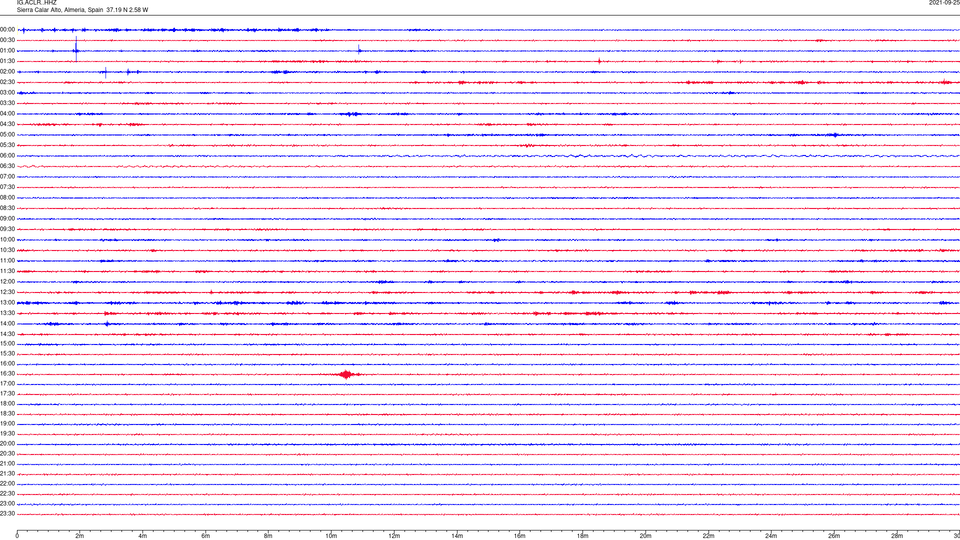Screen dimensions: 960x540
Task: Click the 10:00 time label
Action: tap(7, 239)
